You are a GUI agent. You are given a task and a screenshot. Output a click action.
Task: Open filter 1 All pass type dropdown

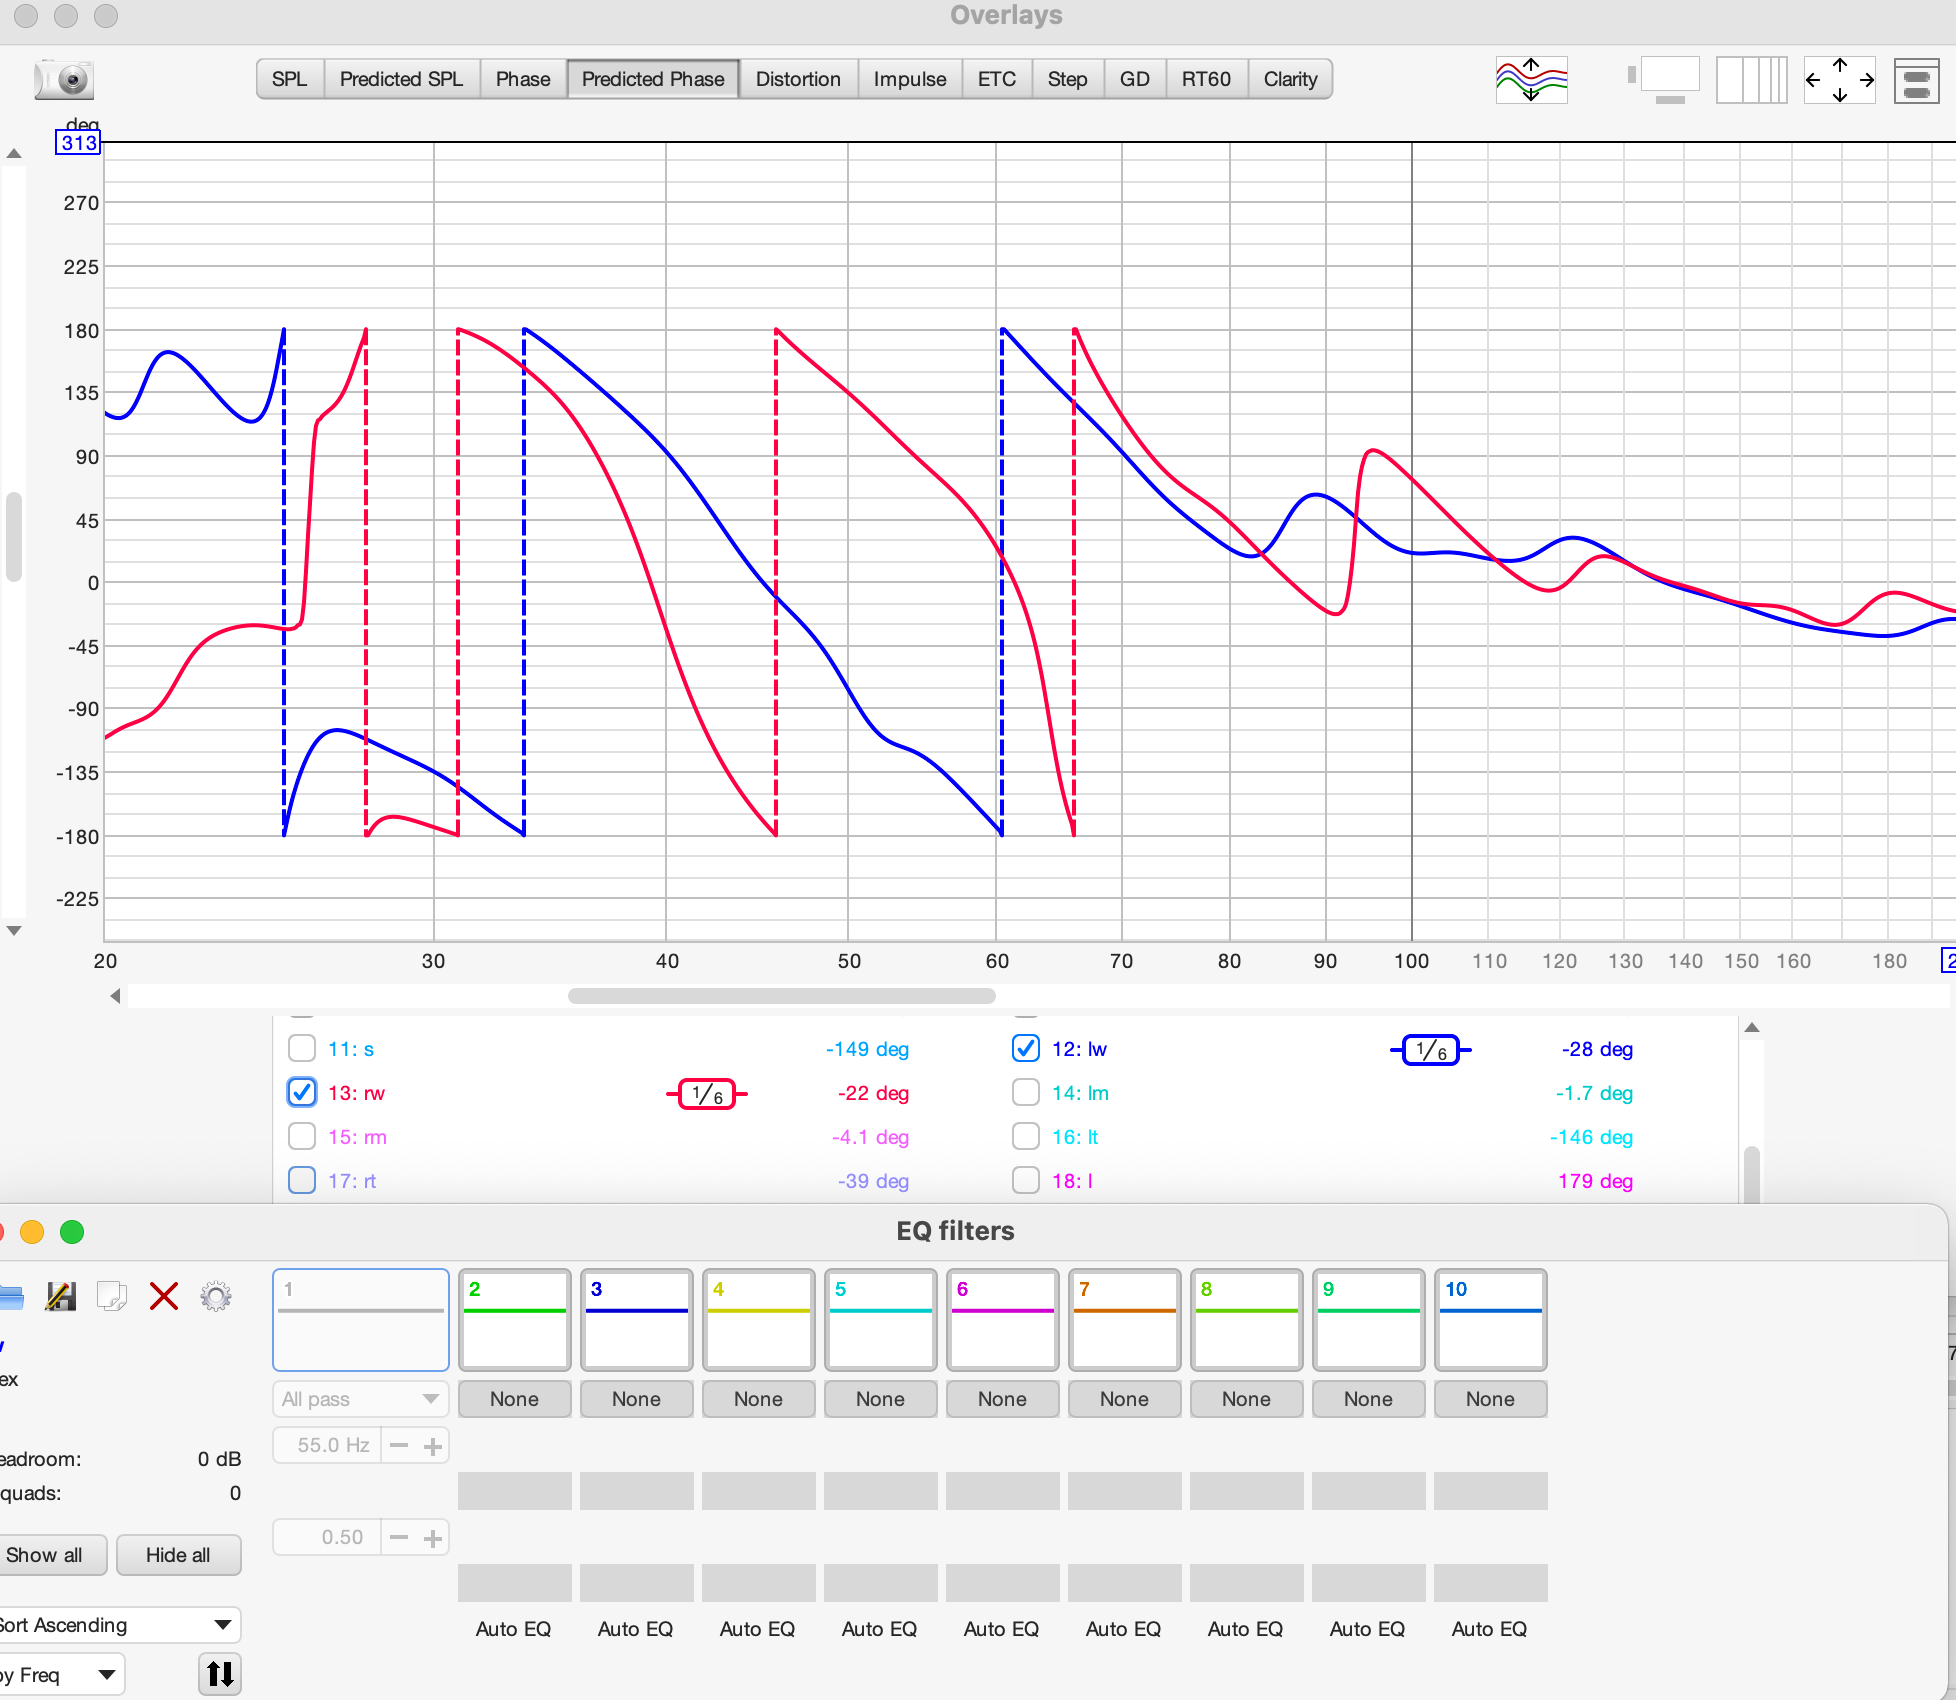pyautogui.click(x=361, y=1399)
